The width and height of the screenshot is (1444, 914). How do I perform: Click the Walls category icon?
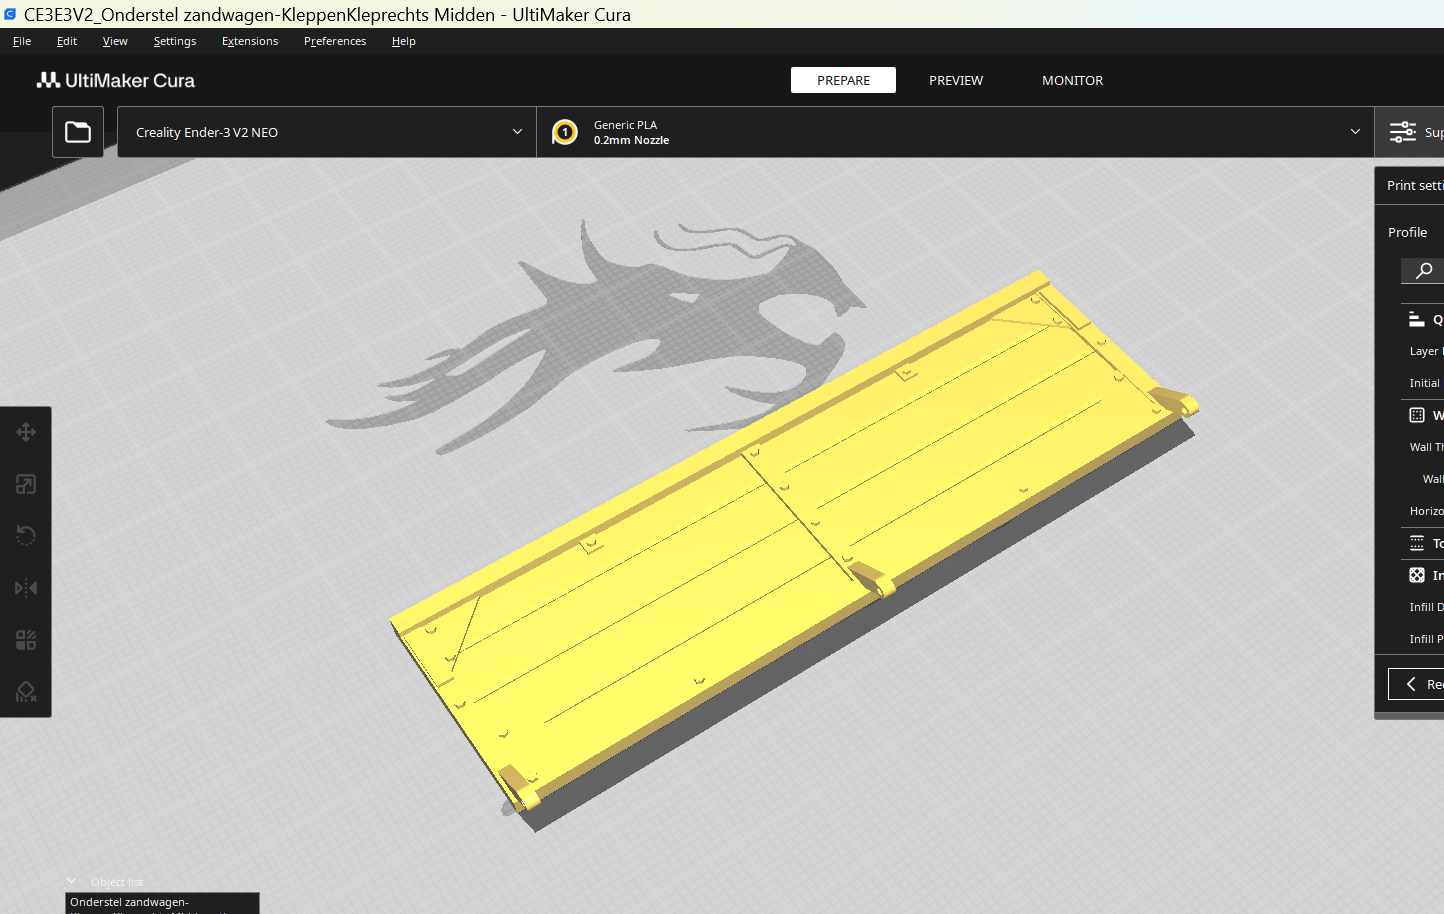(1417, 415)
